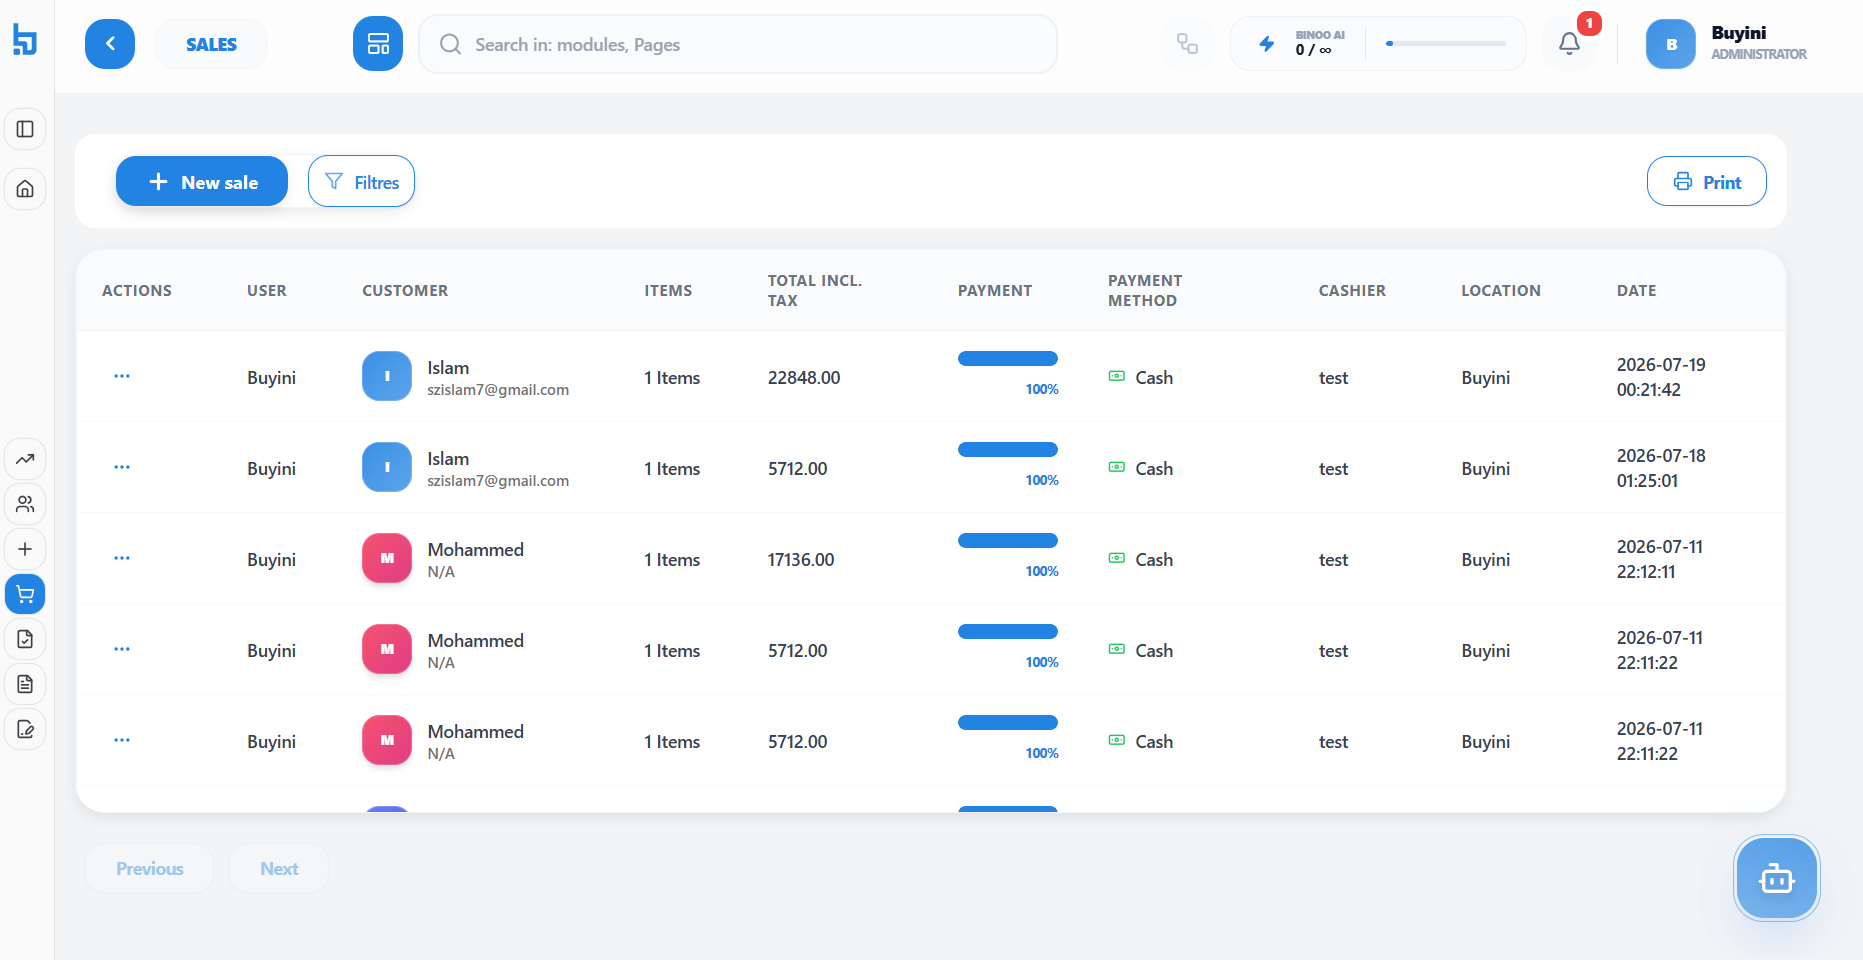Open the analytics trend icon in sidebar
The height and width of the screenshot is (960, 1863).
click(25, 459)
